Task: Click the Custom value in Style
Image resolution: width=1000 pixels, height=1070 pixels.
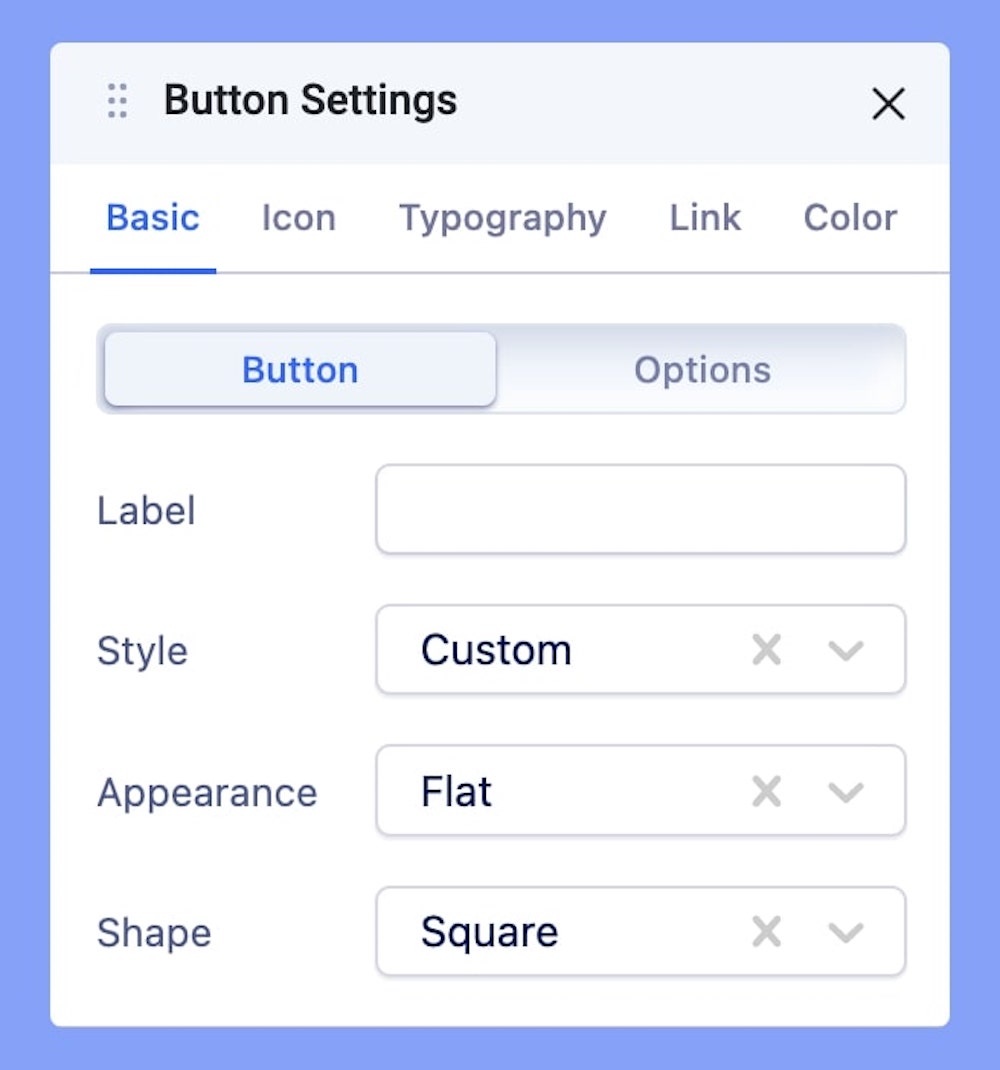Action: click(x=496, y=650)
